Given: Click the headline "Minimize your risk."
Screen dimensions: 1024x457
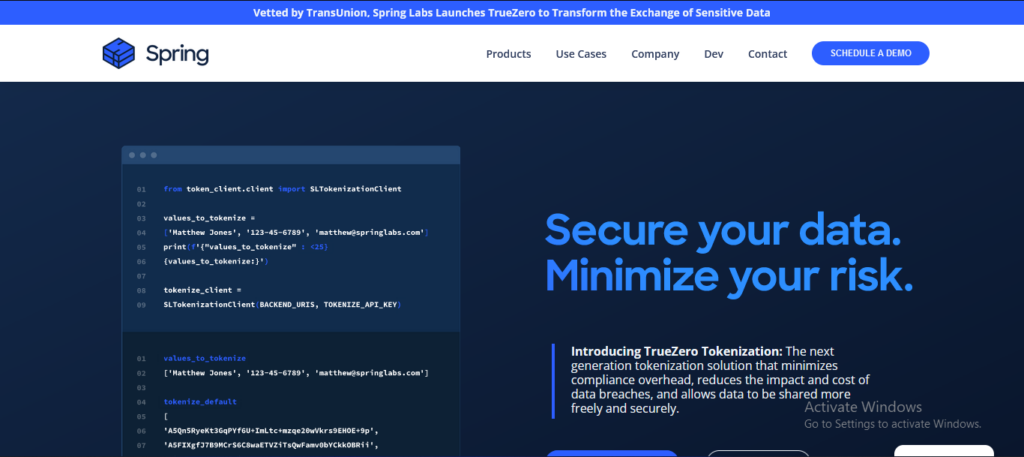Looking at the screenshot, I should tap(729, 277).
